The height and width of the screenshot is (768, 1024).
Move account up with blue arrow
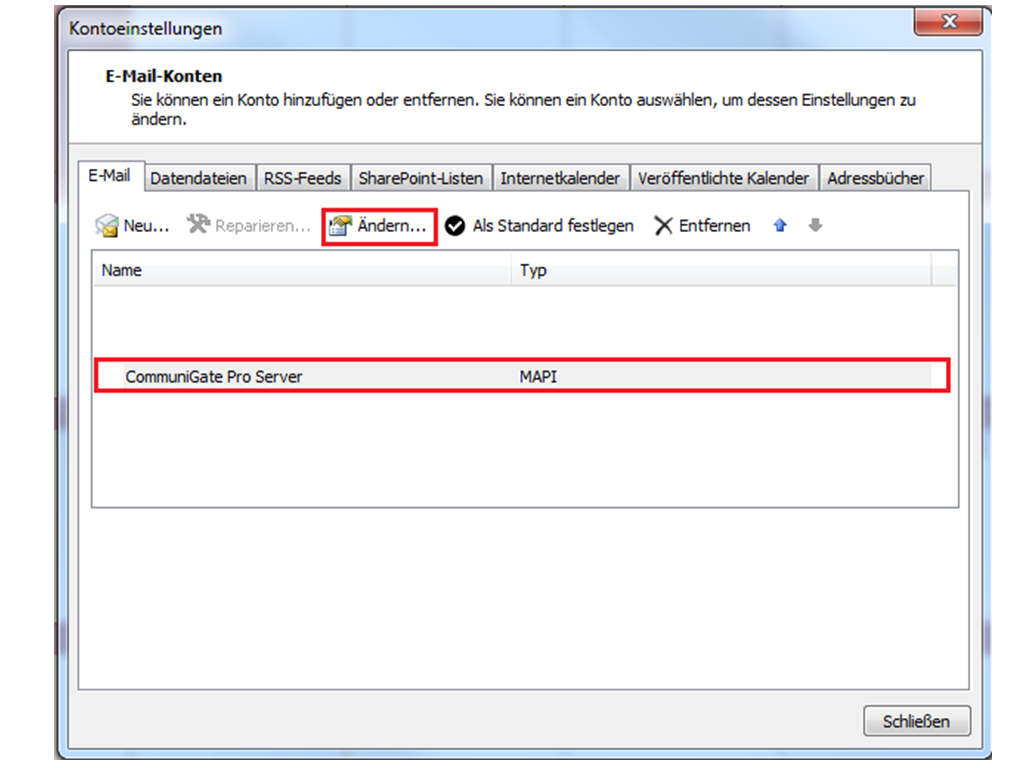[x=780, y=226]
